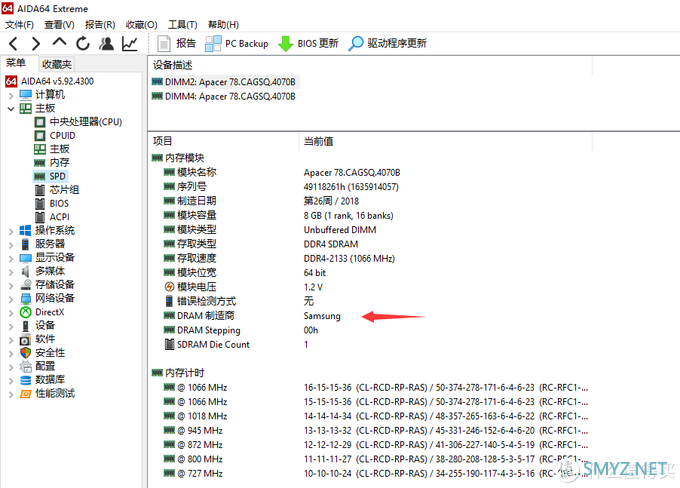The image size is (680, 488).
Task: Click the 操作系统 Windows logo icon
Action: pyautogui.click(x=26, y=231)
